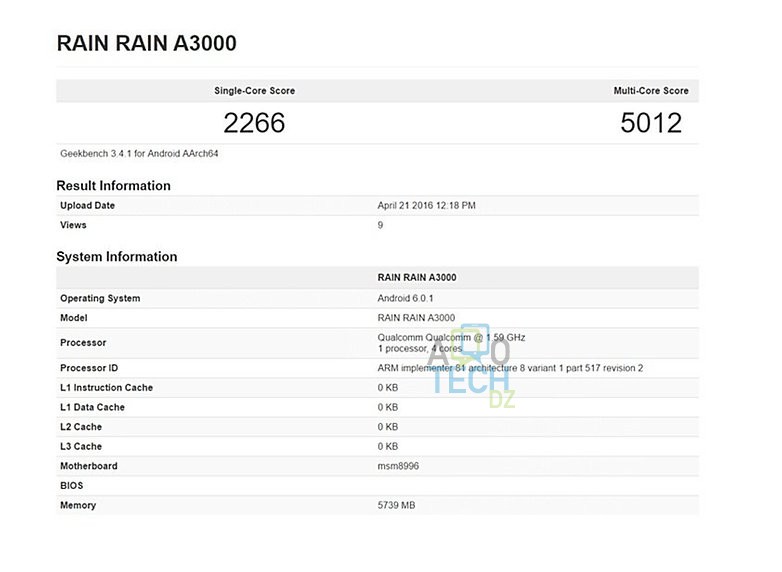
Task: Select the April 21 2016 12:18 PM value
Action: (x=426, y=205)
